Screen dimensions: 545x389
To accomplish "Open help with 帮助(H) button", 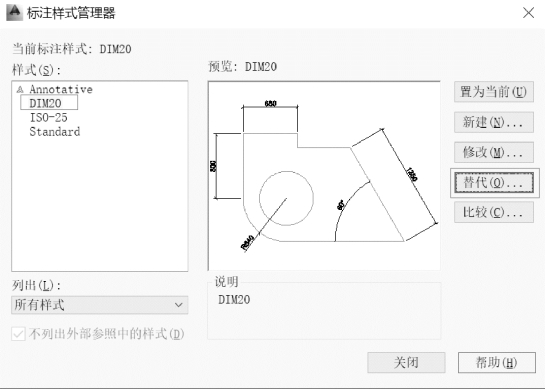I will [x=497, y=363].
